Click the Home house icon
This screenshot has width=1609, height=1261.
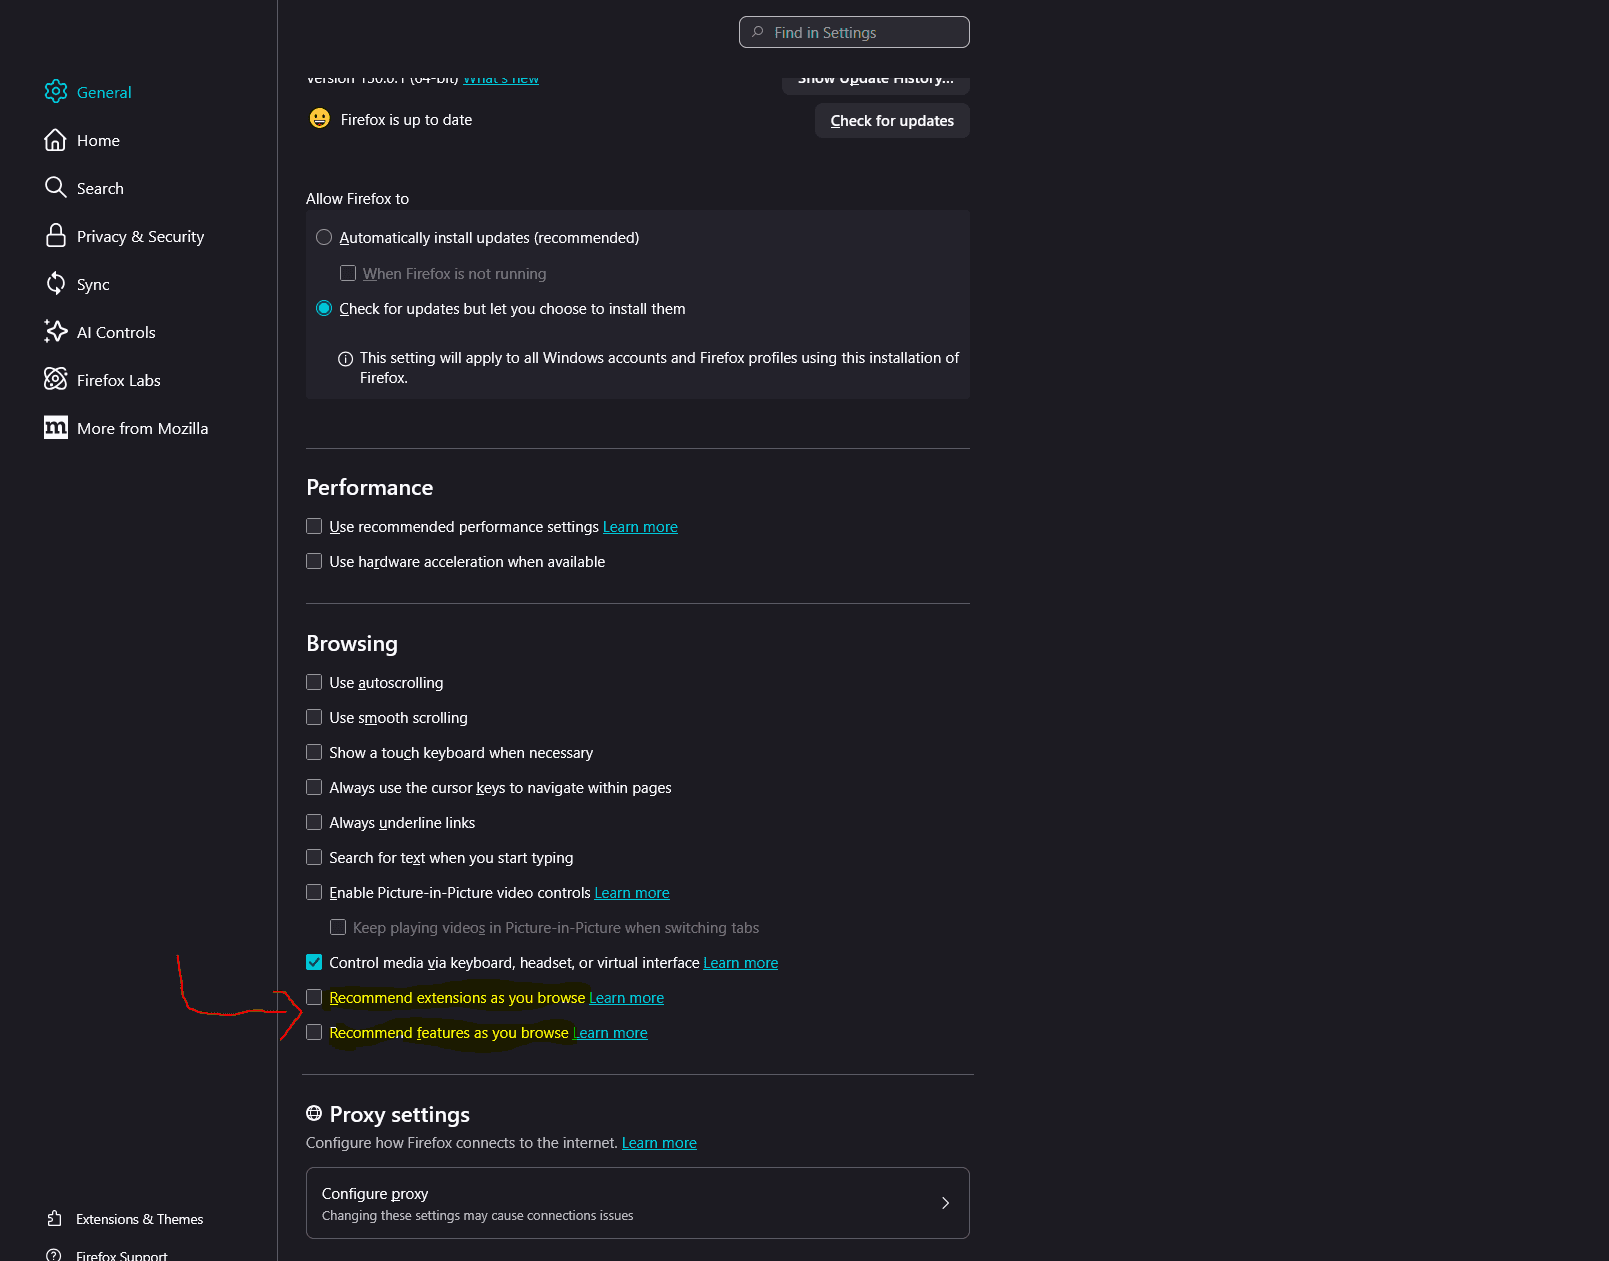[x=56, y=140]
